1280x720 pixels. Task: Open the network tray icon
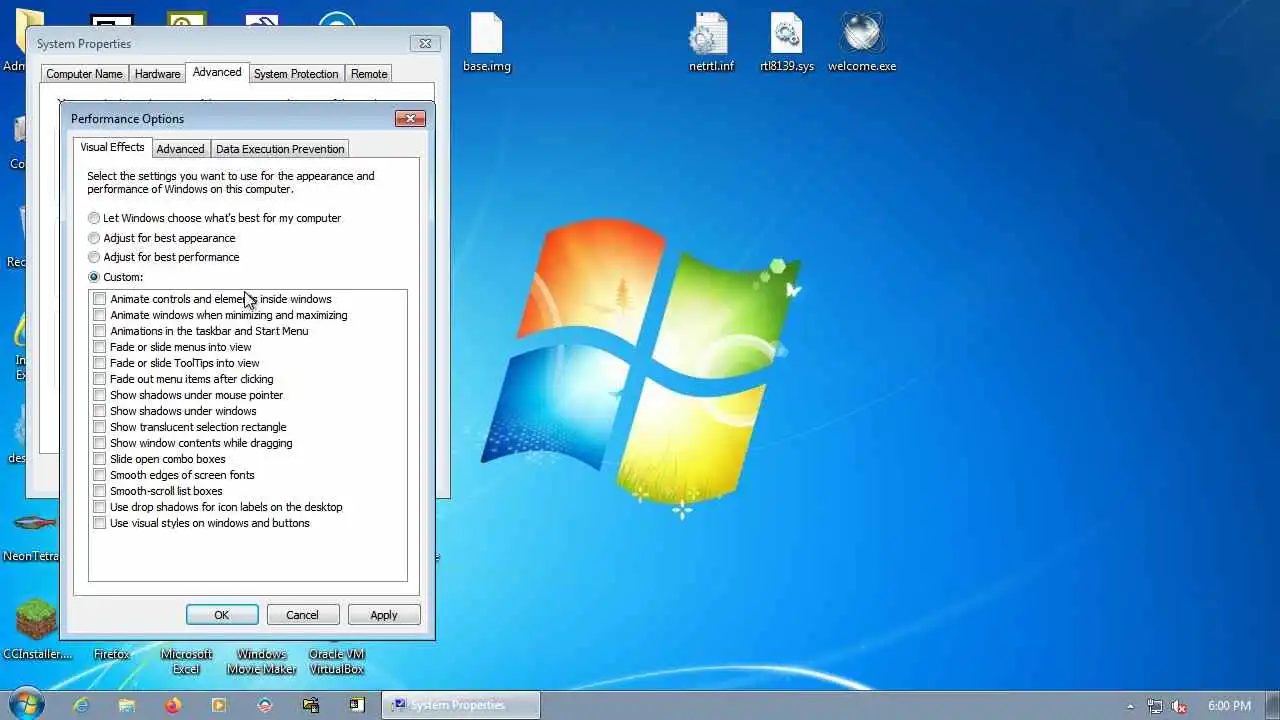[x=1155, y=706]
